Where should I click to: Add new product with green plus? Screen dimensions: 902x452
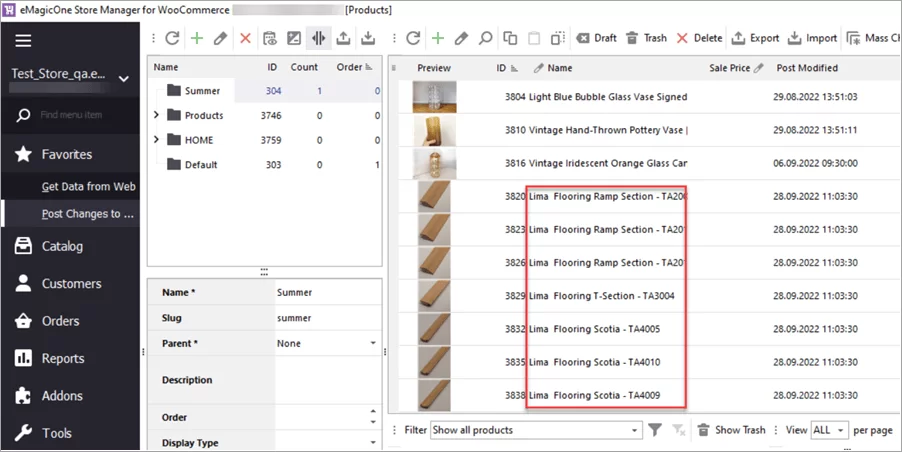click(x=437, y=38)
